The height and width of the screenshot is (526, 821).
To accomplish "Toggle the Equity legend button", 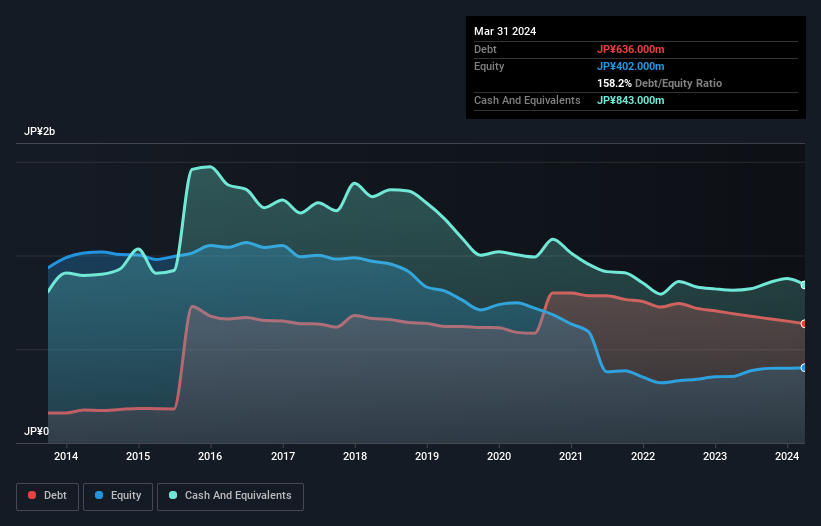I will pos(118,496).
